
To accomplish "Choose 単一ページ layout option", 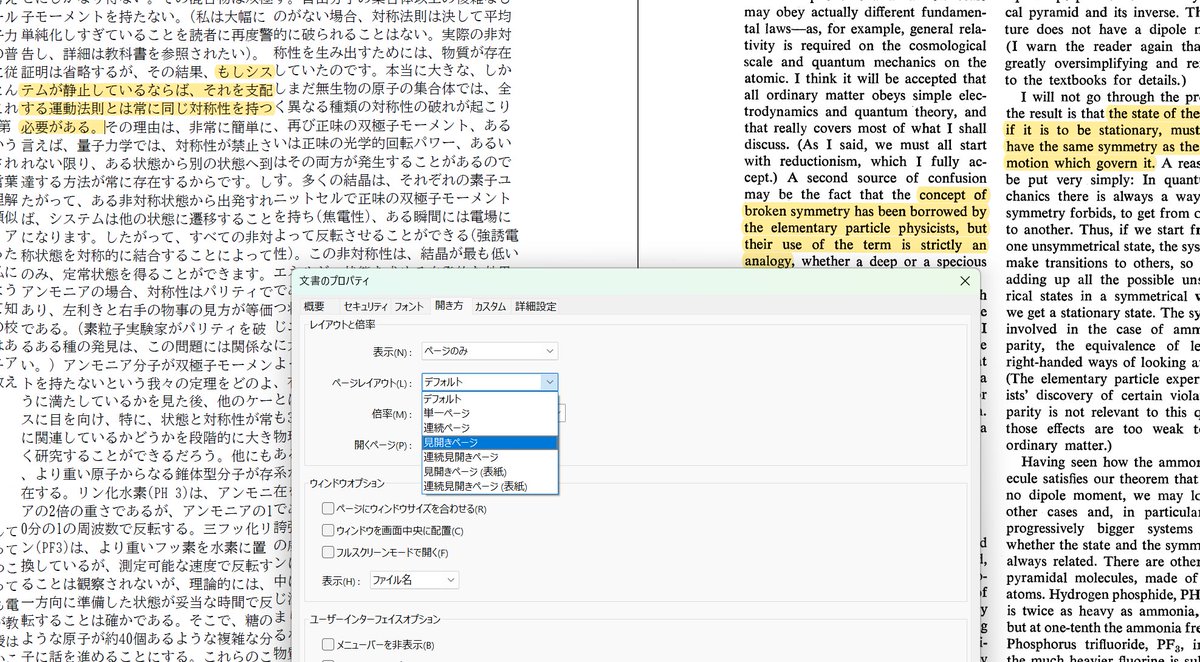I will 489,413.
